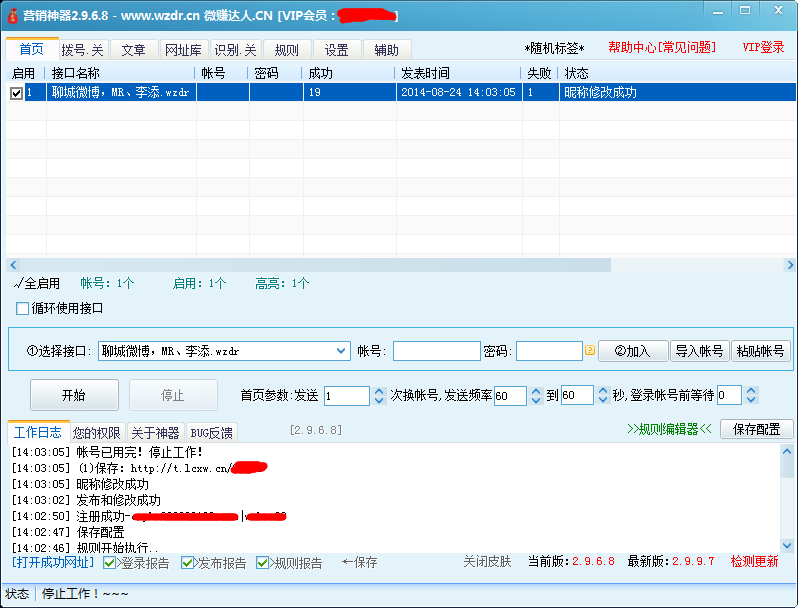Switch to the 网址库 tab
This screenshot has width=798, height=608.
183,50
